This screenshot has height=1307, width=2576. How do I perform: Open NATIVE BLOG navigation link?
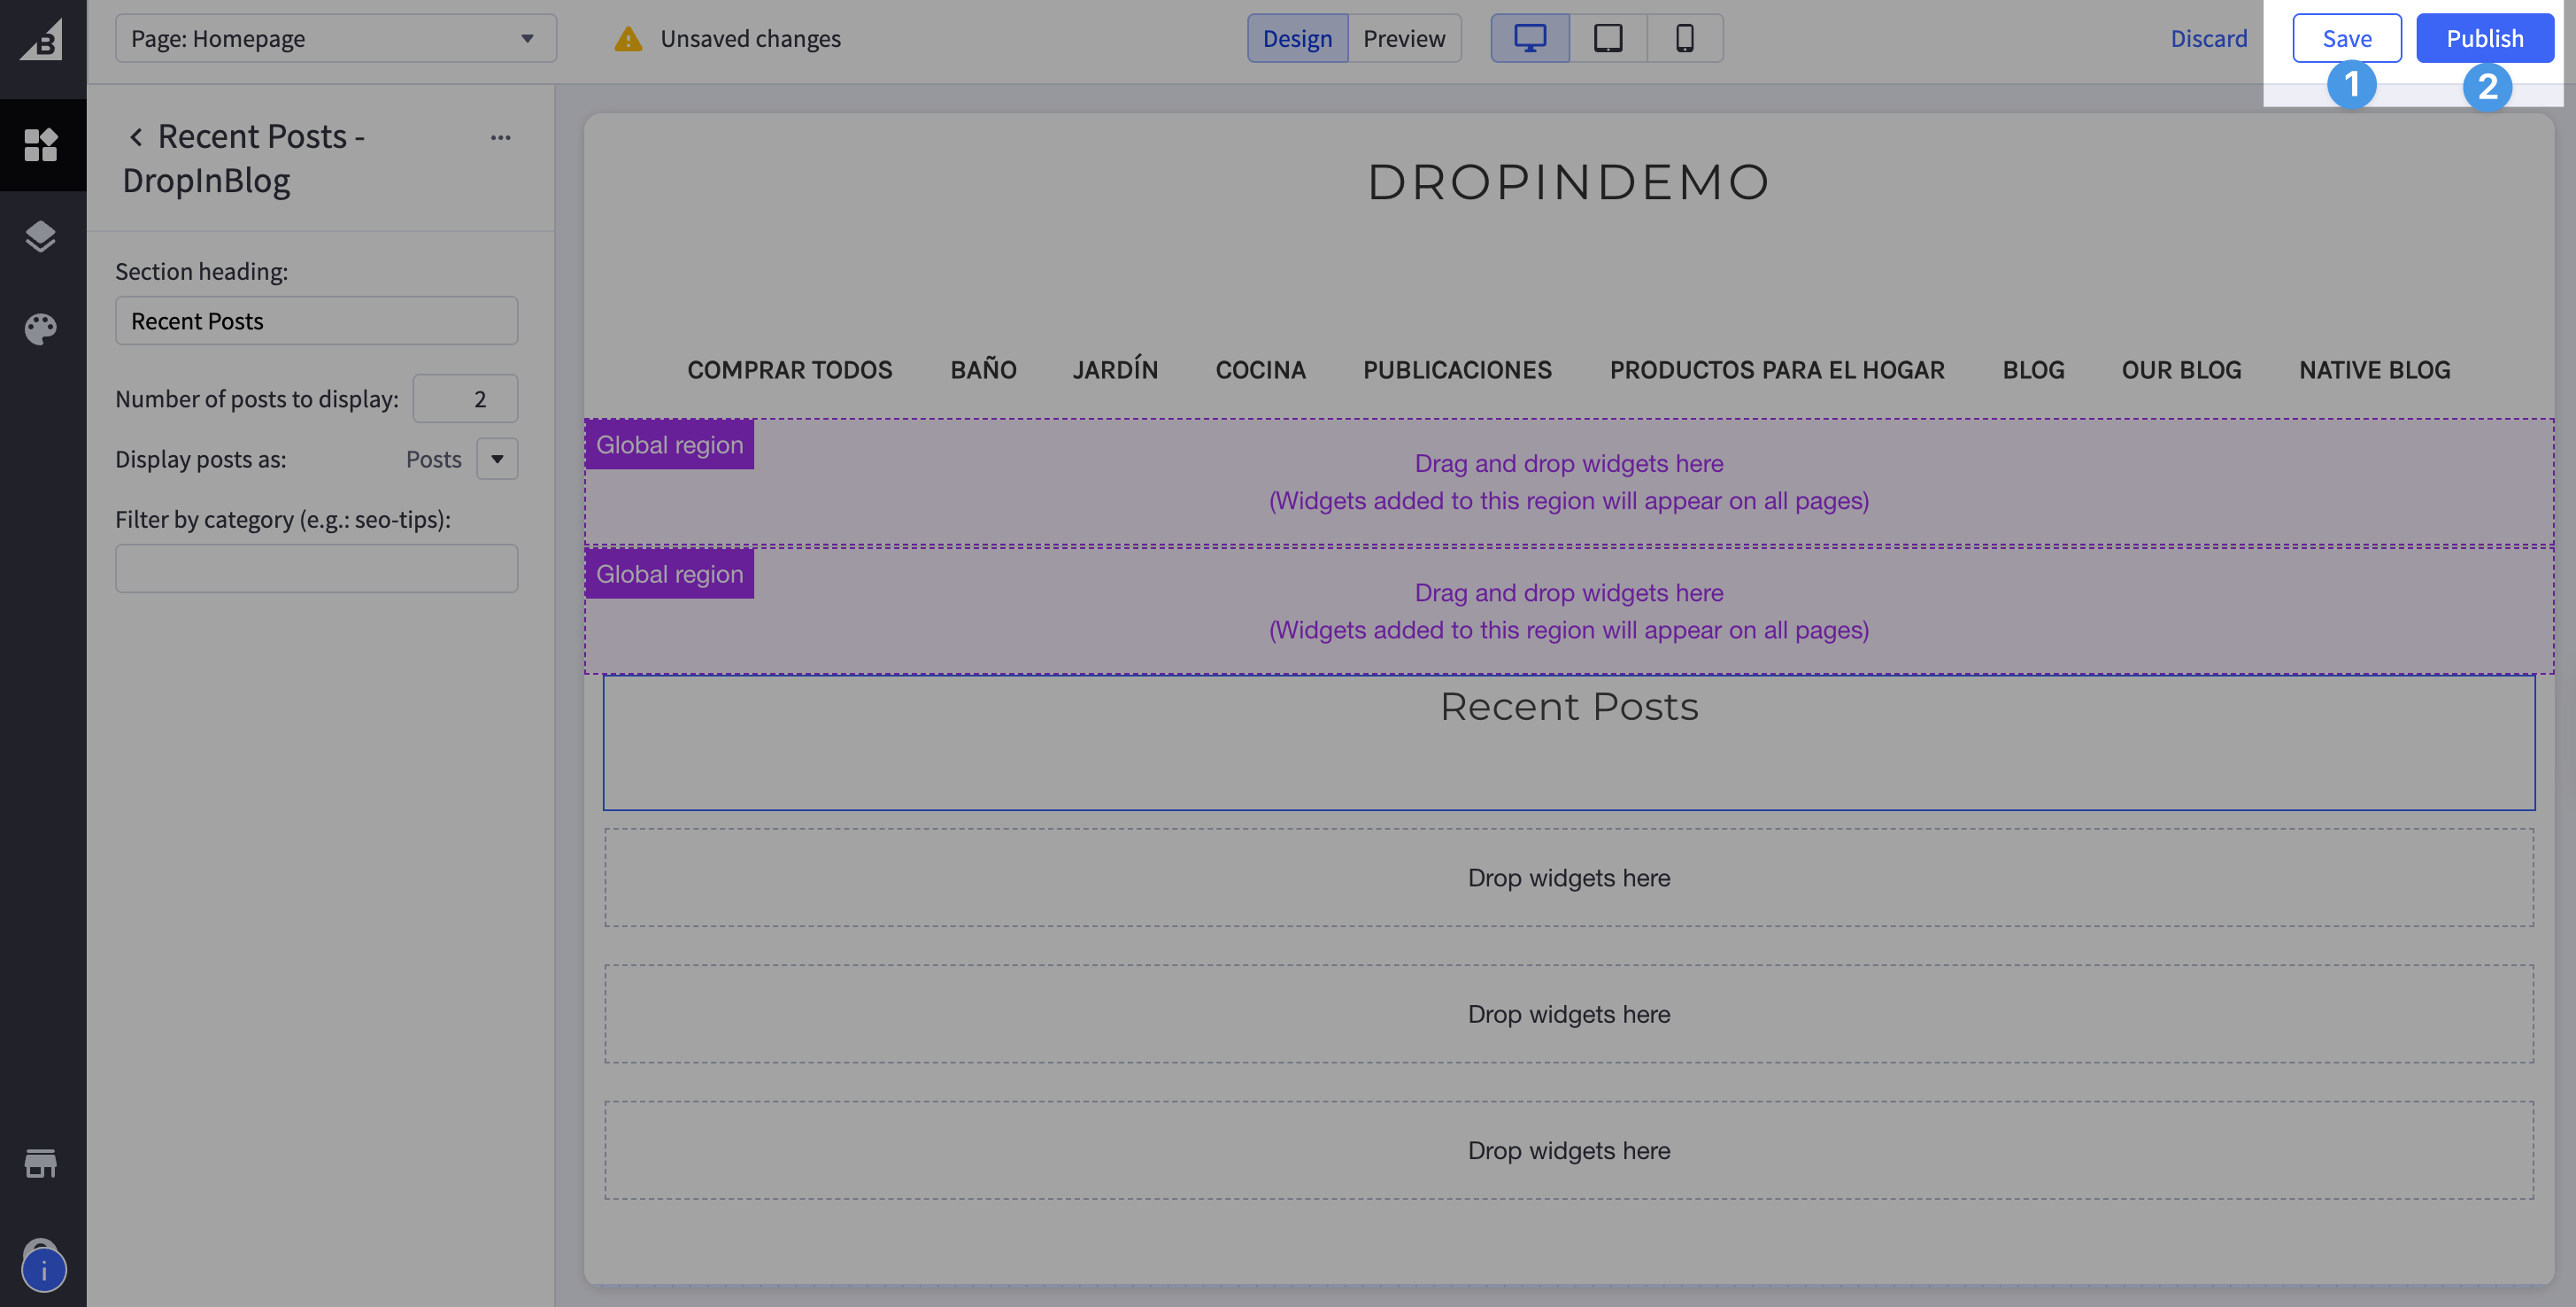click(2375, 371)
